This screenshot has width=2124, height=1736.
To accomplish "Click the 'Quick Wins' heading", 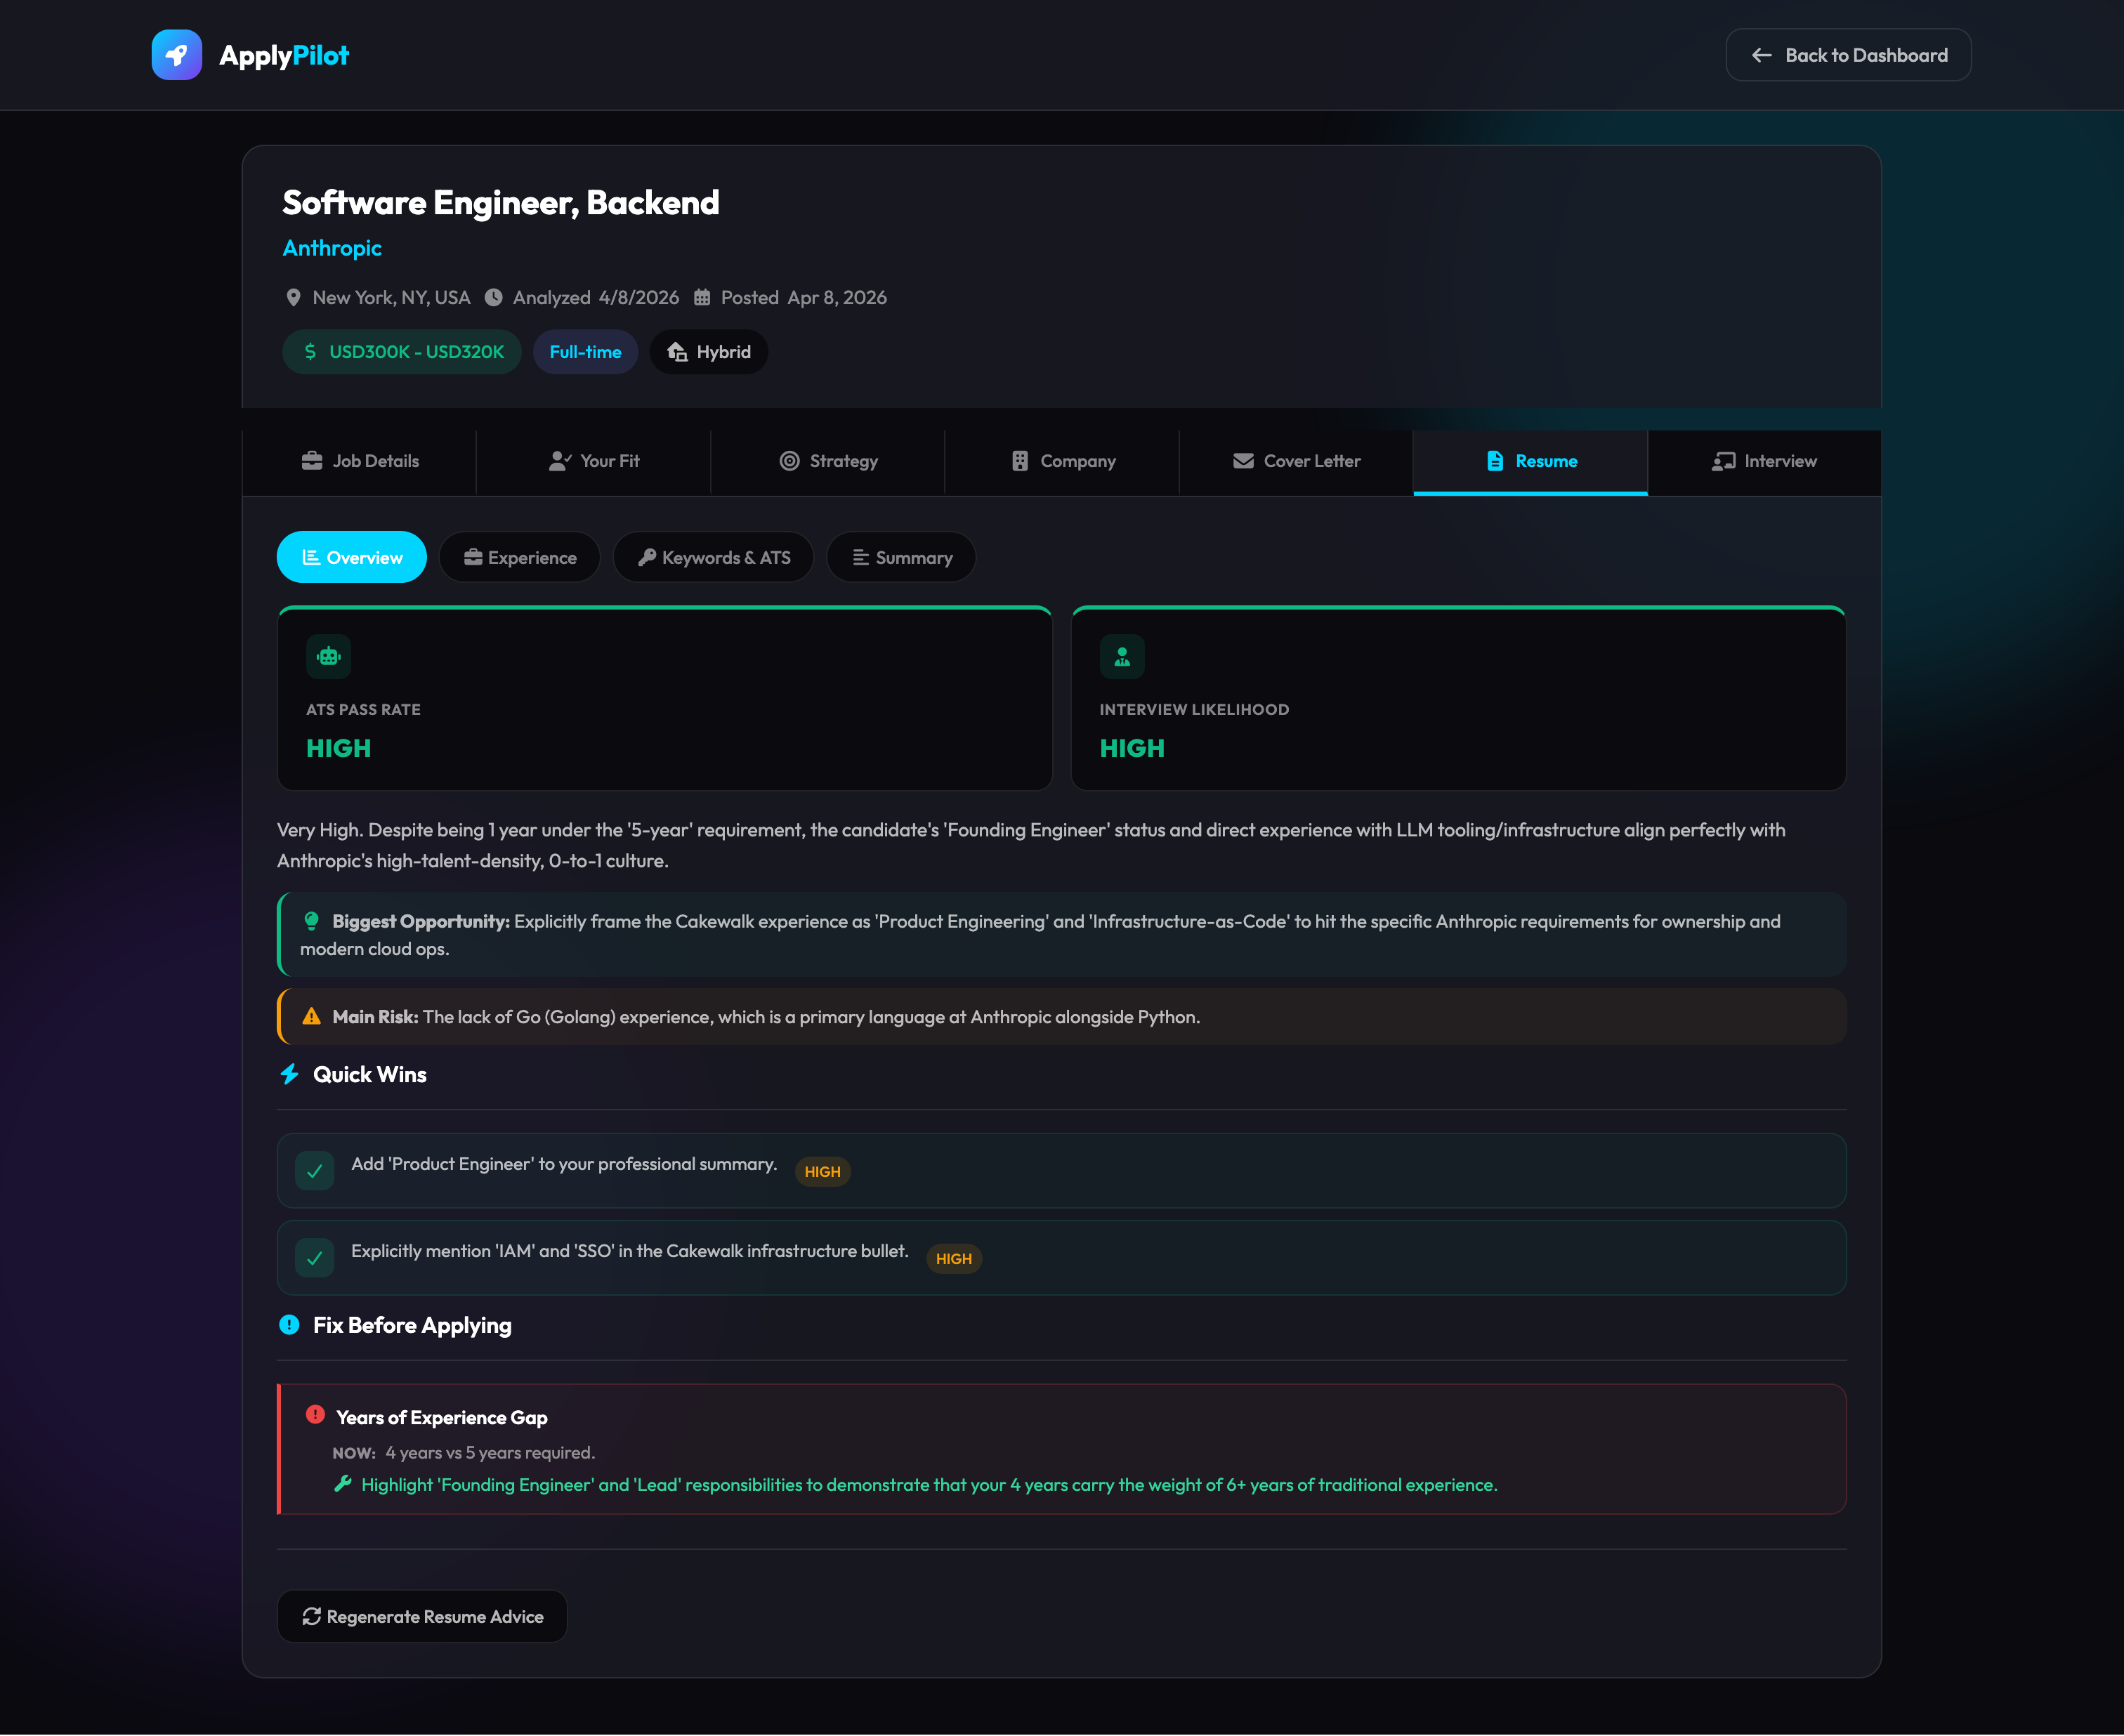I will tap(370, 1075).
